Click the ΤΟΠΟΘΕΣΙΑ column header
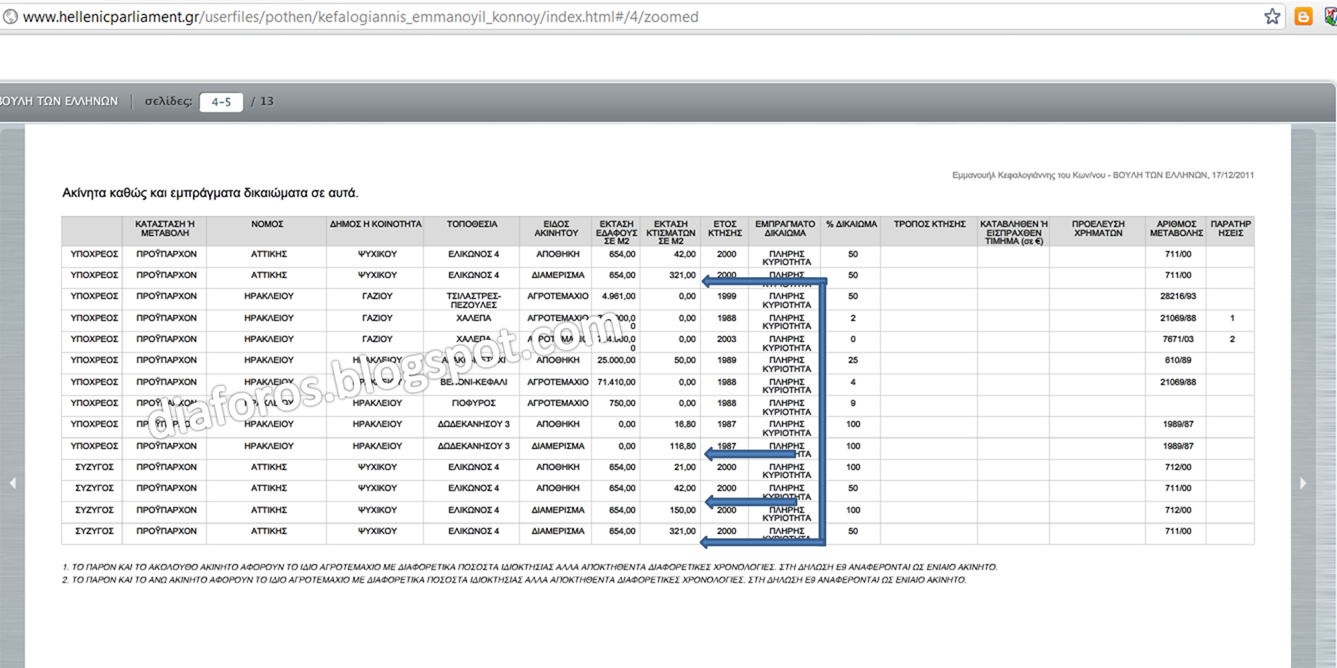The image size is (1337, 668). click(472, 225)
